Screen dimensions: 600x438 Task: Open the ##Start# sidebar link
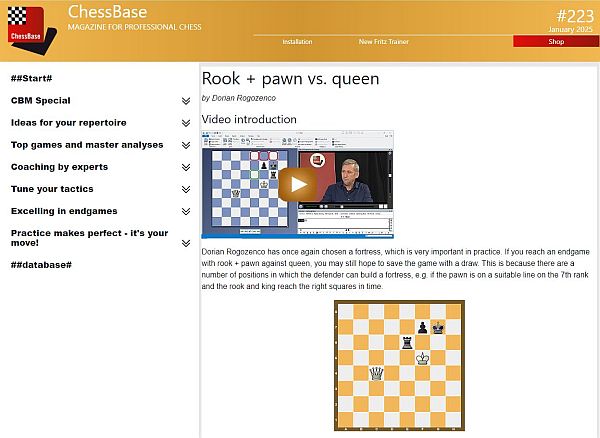coord(32,78)
